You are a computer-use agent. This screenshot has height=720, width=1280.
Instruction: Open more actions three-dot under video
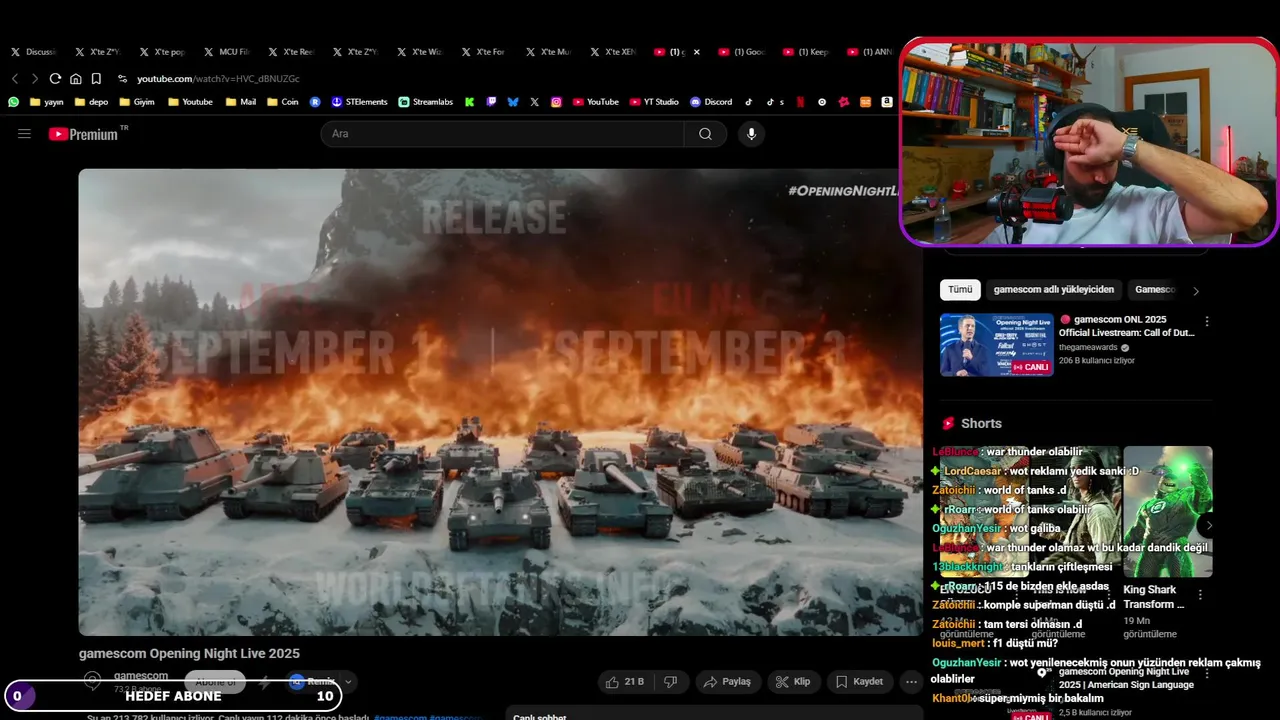point(910,682)
